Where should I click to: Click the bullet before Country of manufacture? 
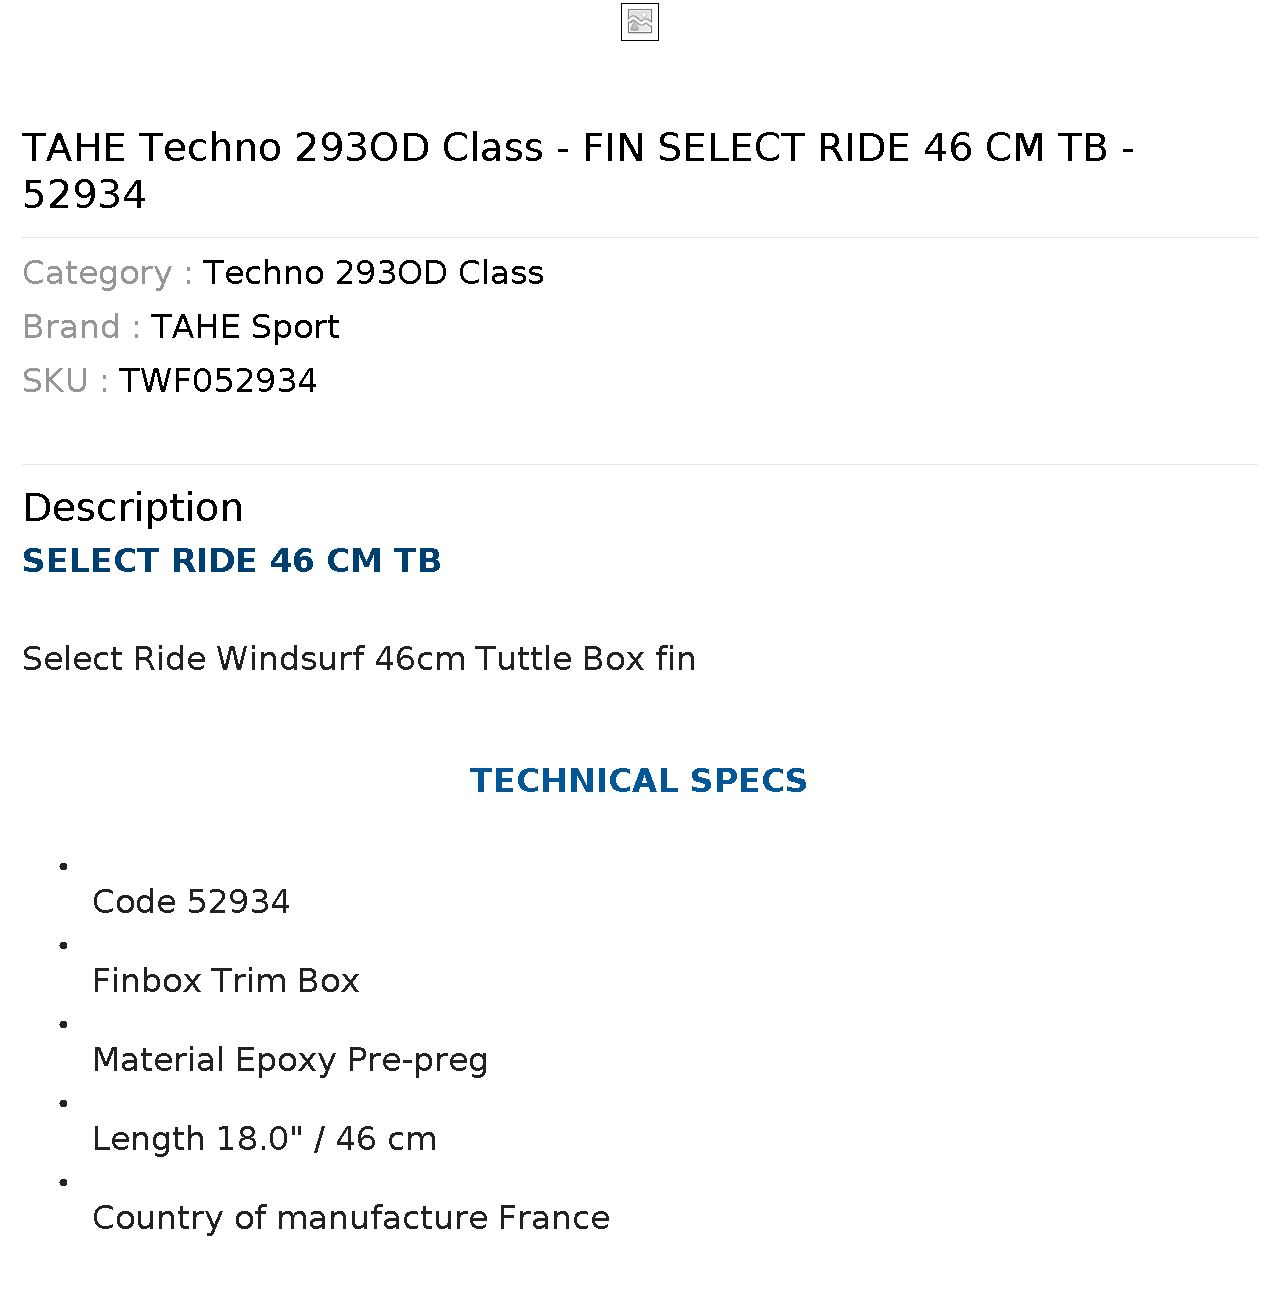[x=64, y=1182]
